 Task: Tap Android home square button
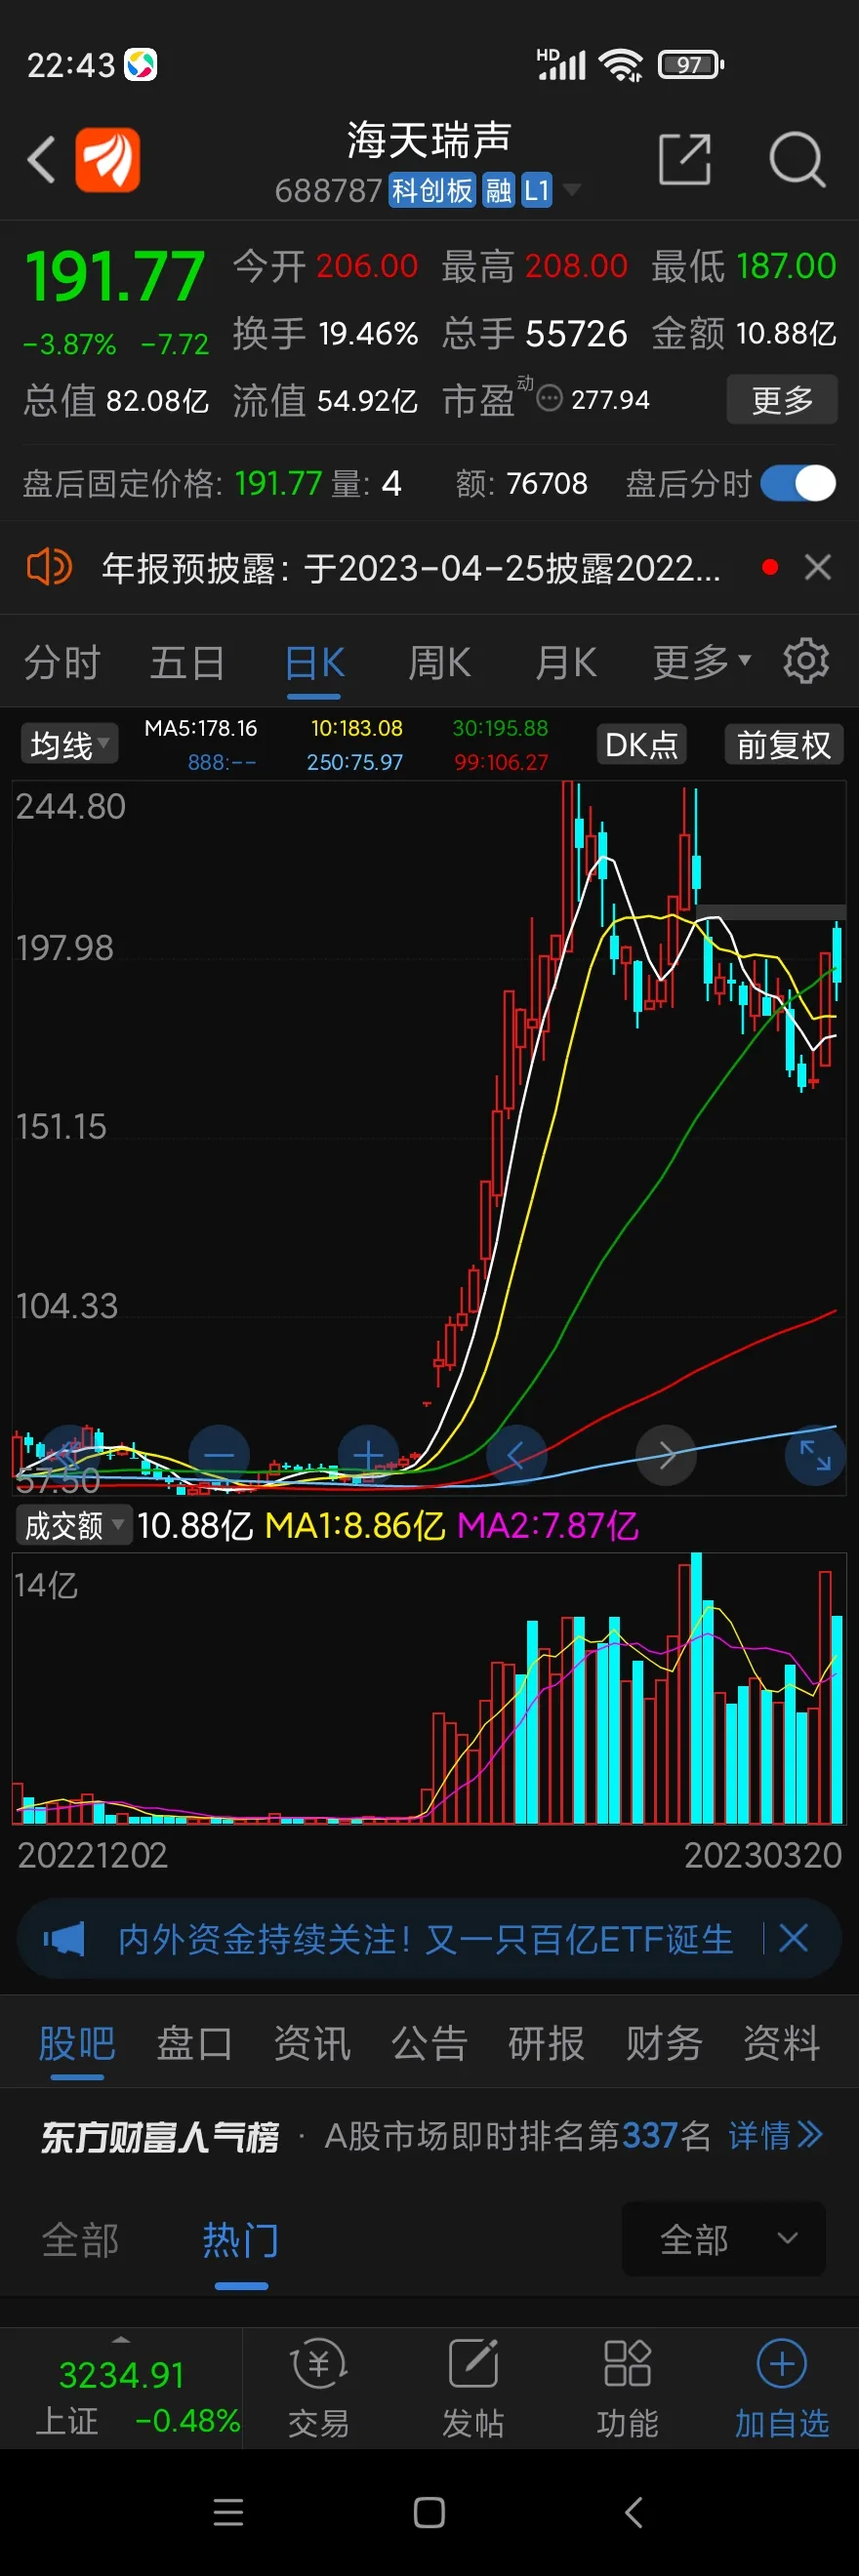[429, 2512]
